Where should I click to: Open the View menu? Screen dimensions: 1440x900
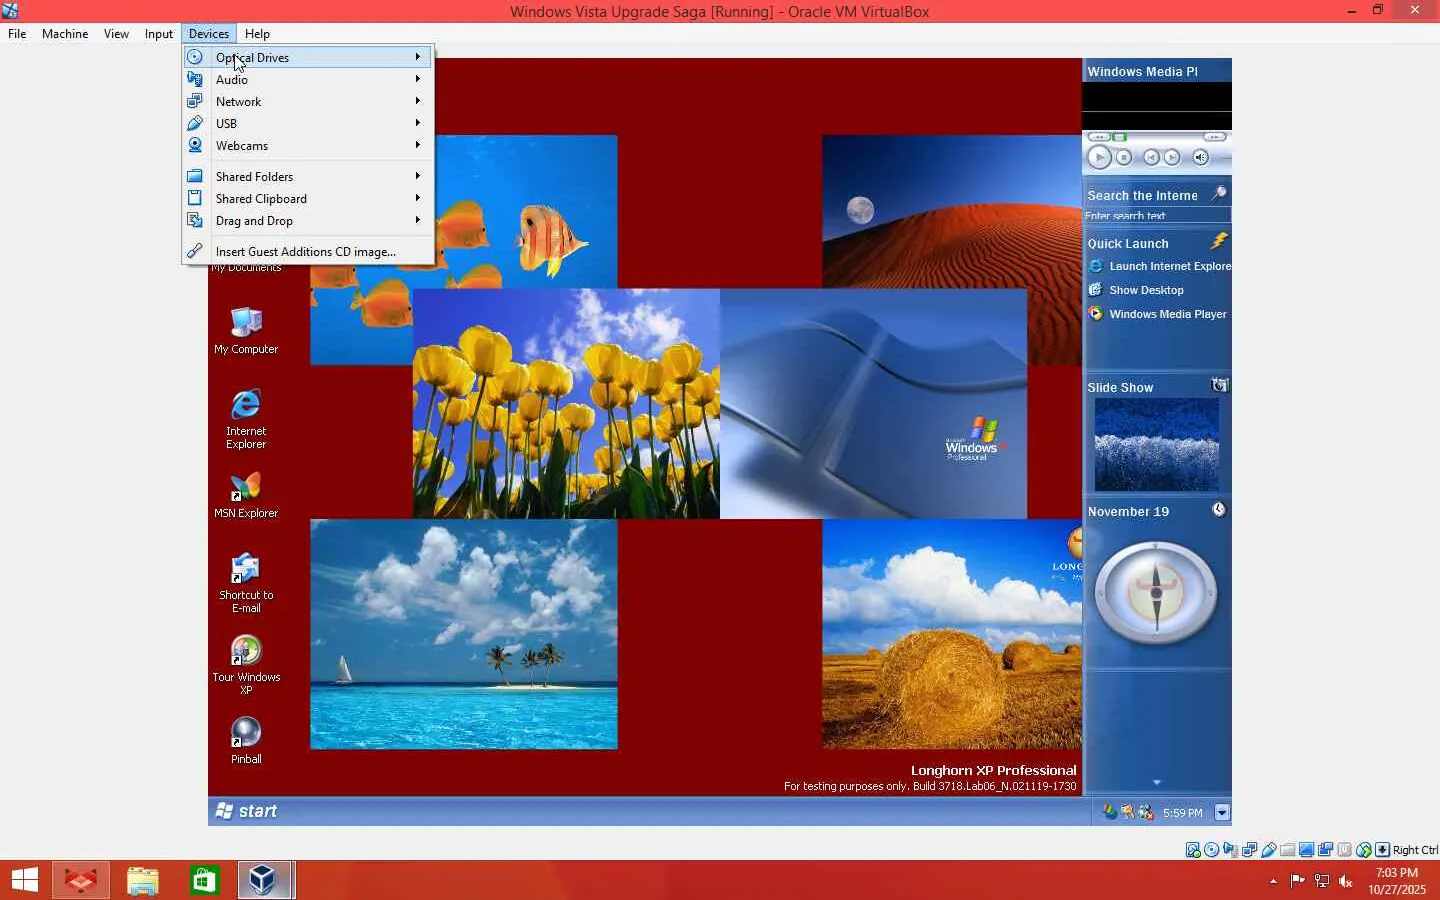(116, 34)
